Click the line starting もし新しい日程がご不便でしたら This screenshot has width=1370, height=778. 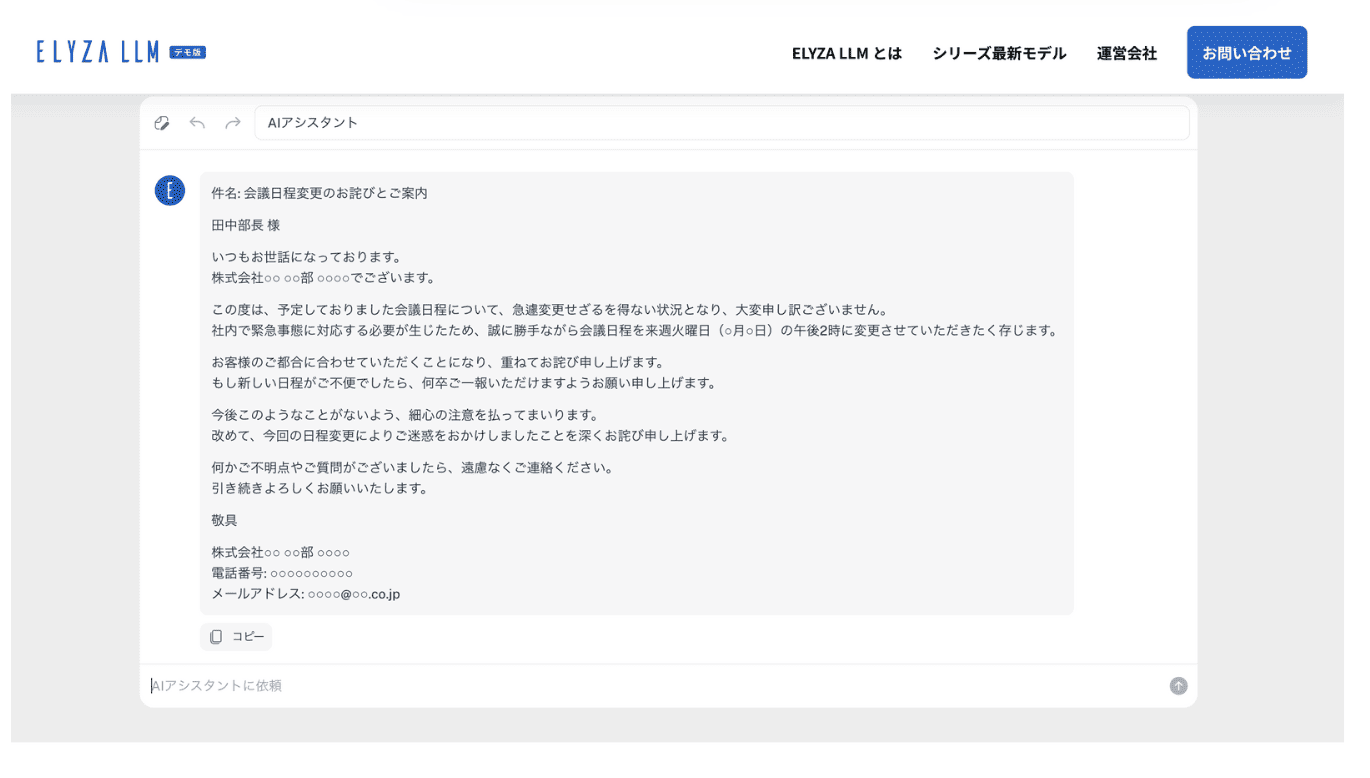(x=465, y=383)
